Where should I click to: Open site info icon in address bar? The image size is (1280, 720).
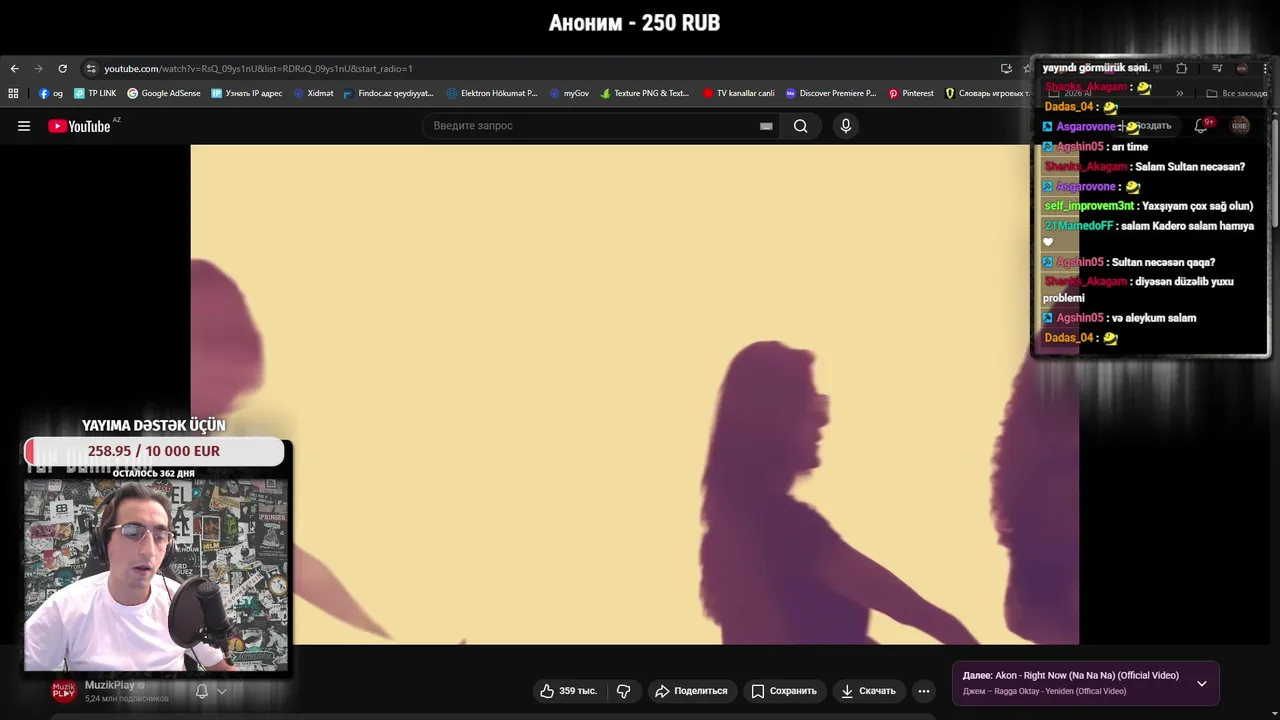[91, 68]
